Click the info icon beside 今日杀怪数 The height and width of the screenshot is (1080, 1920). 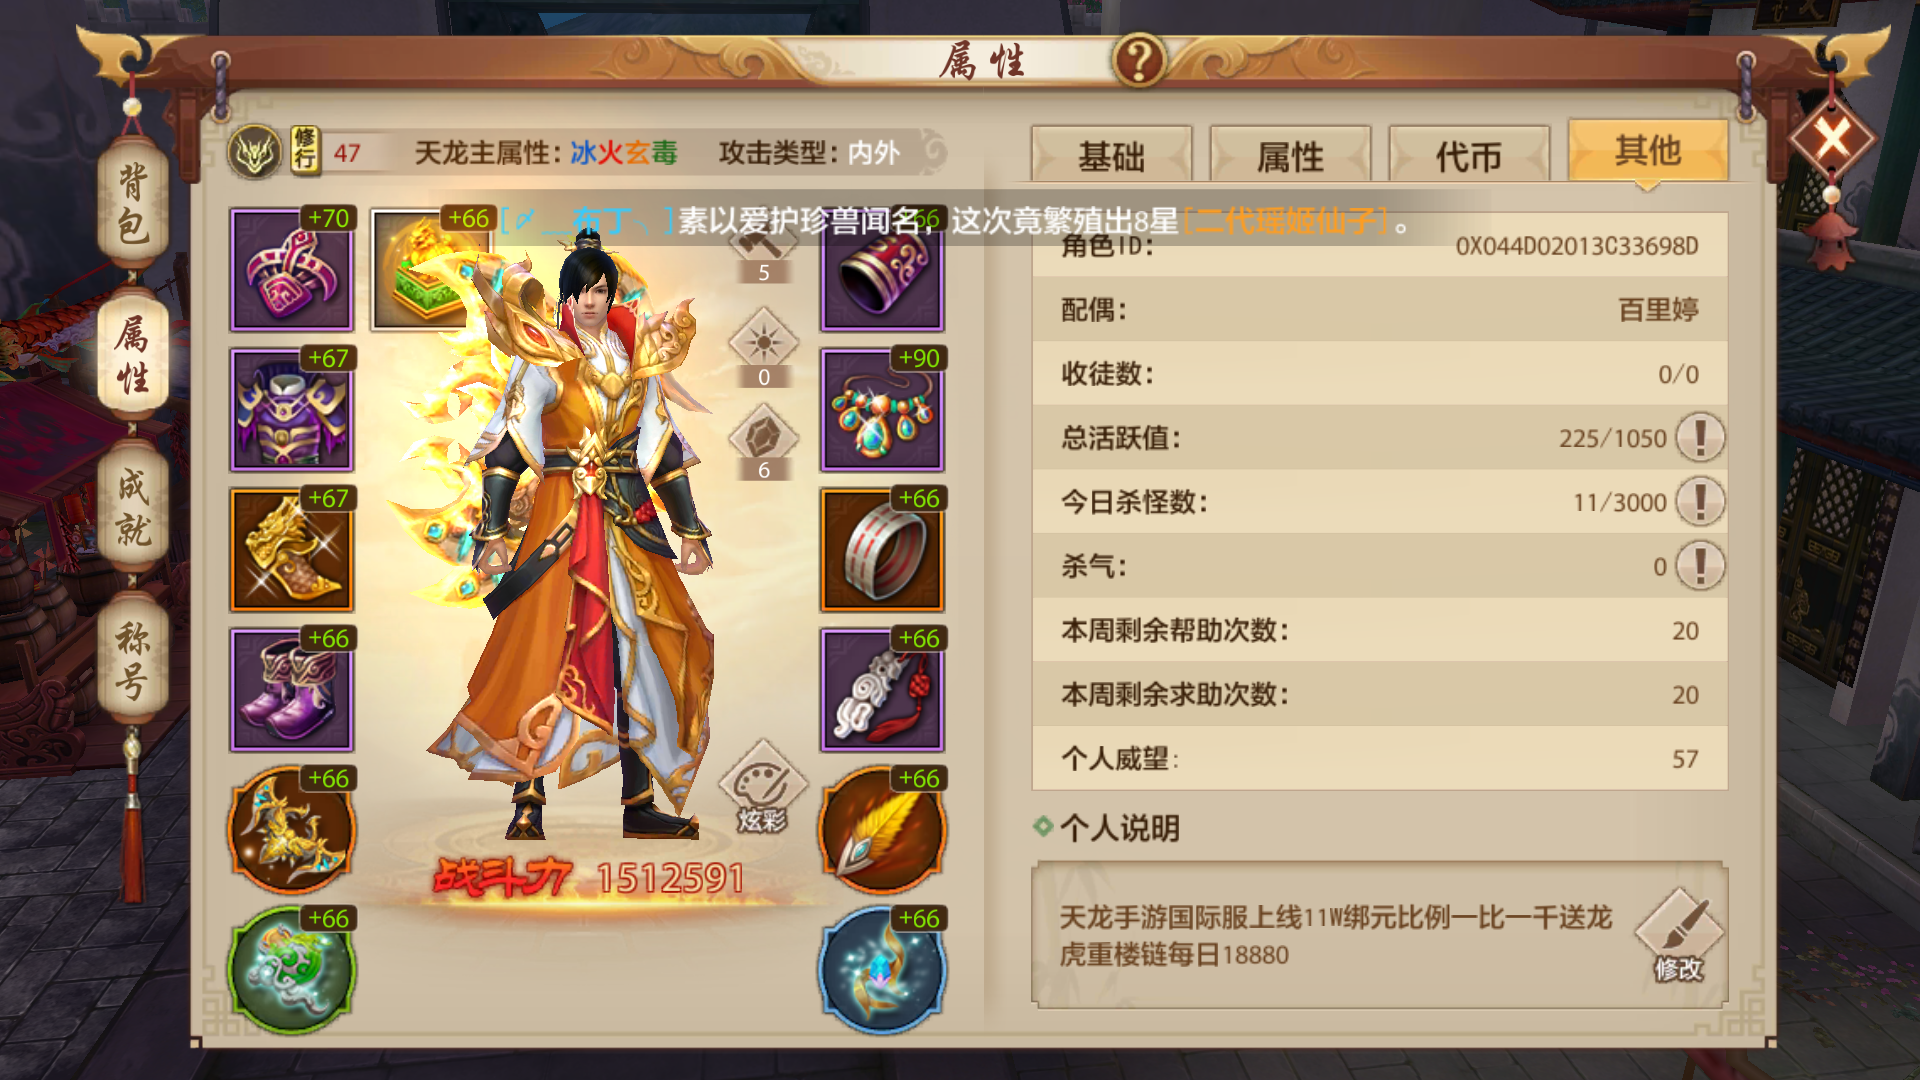1700,501
